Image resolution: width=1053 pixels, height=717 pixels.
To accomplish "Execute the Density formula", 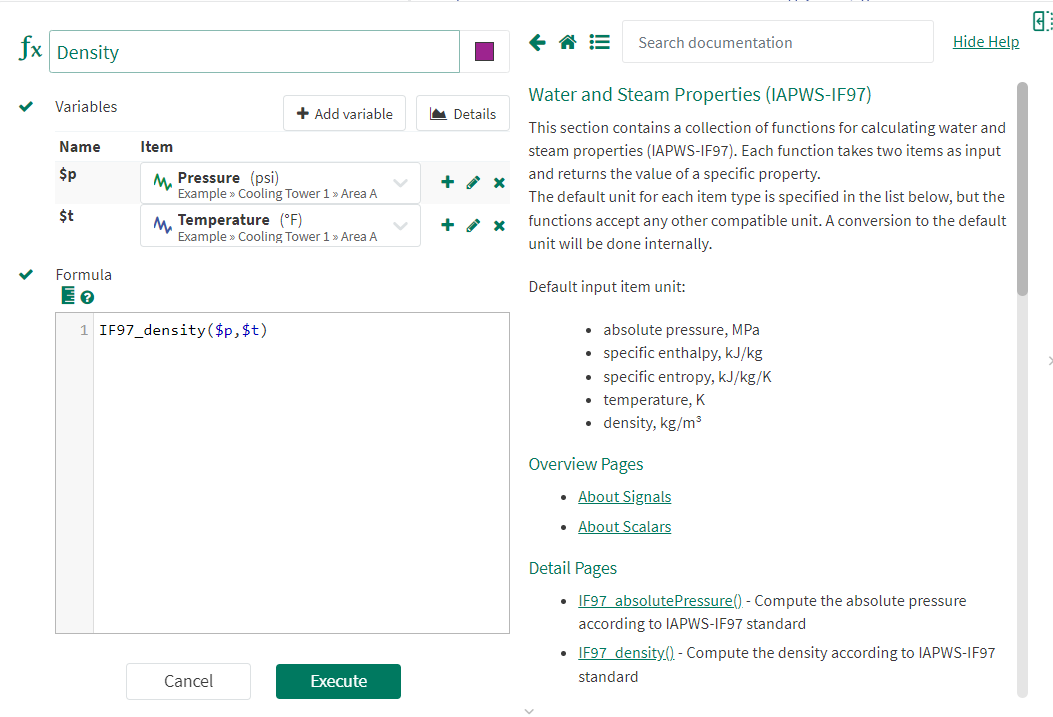I will click(338, 681).
